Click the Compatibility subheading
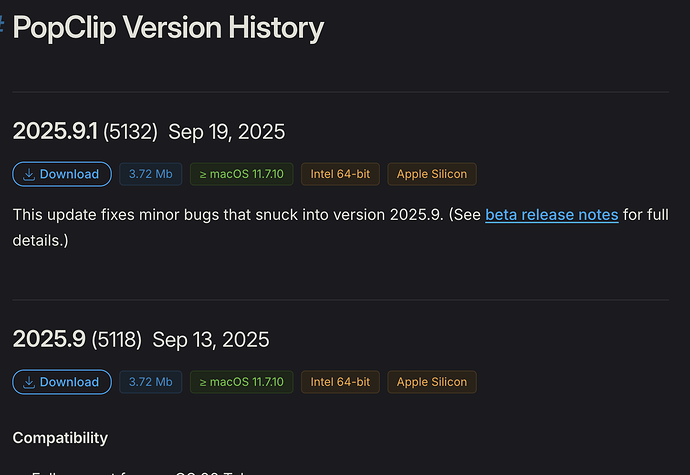The height and width of the screenshot is (475, 690). (60, 438)
